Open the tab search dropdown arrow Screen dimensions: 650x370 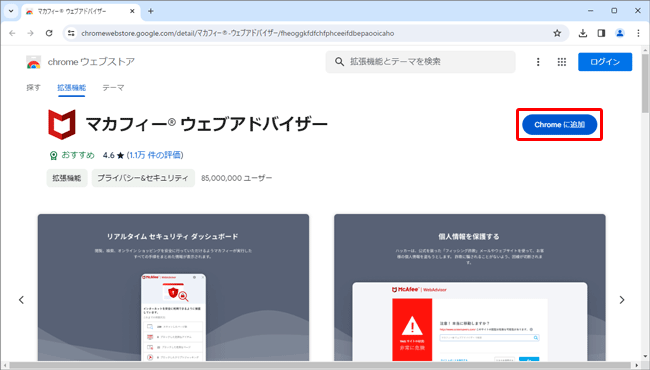click(11, 11)
